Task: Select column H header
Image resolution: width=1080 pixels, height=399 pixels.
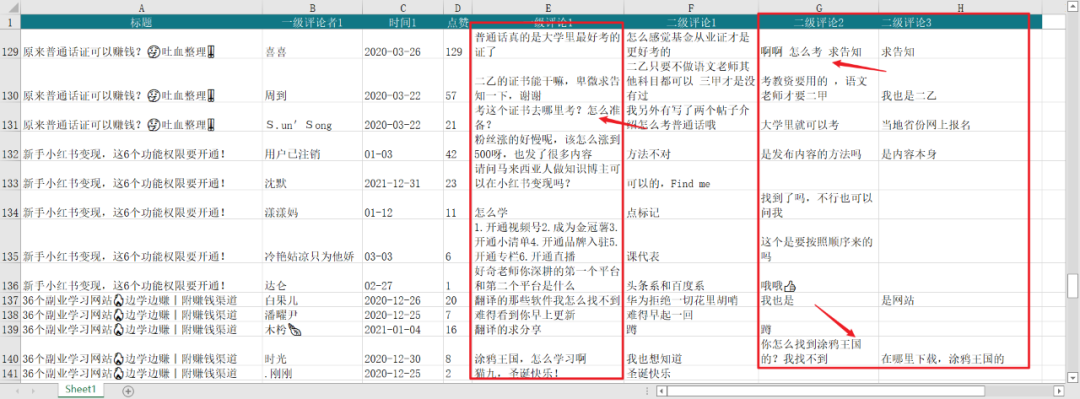Action: 959,8
